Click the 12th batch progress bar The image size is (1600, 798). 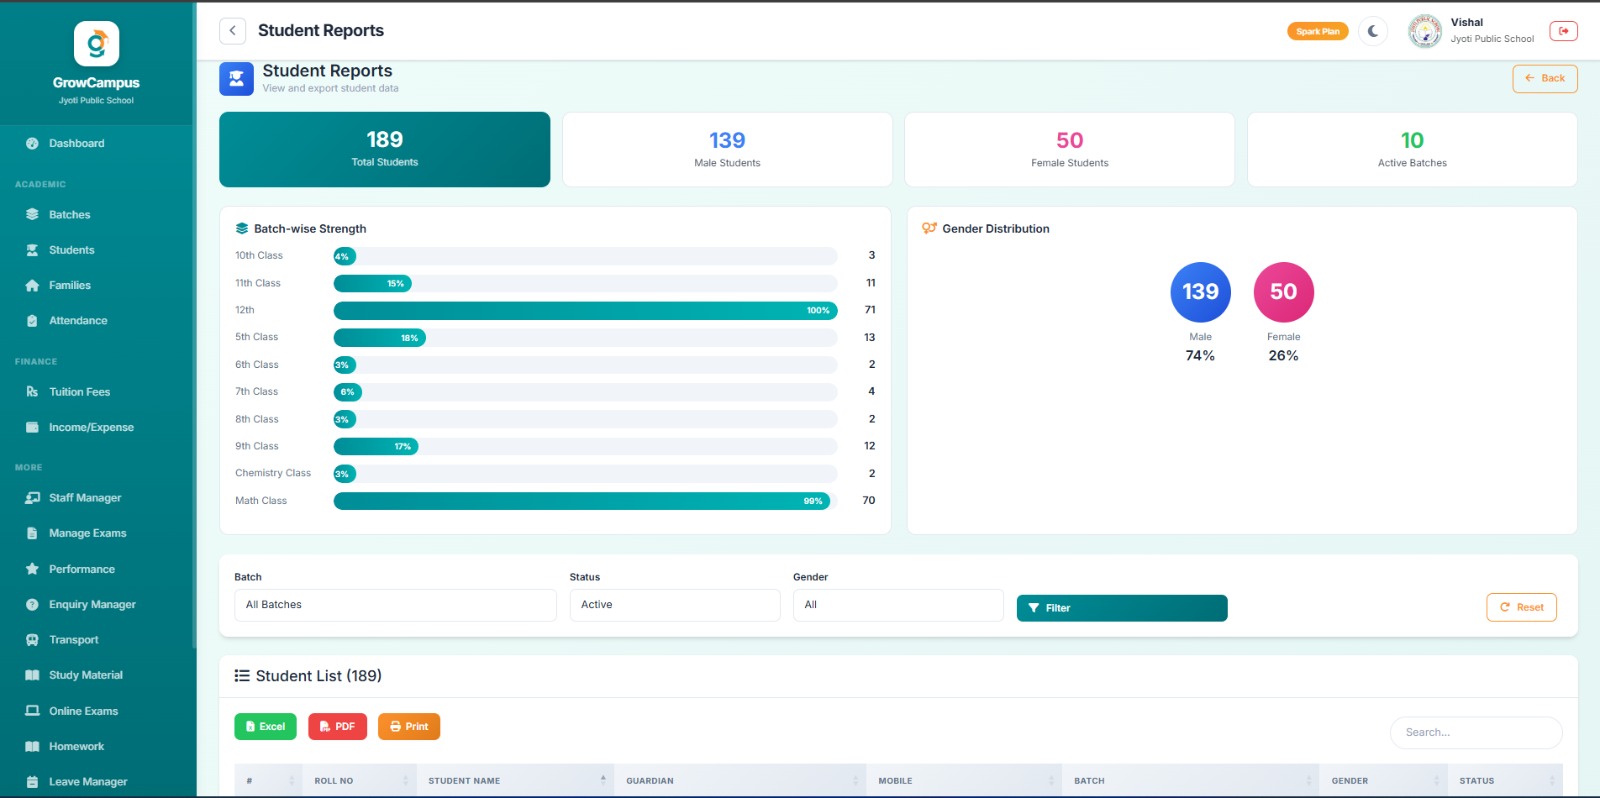(585, 310)
